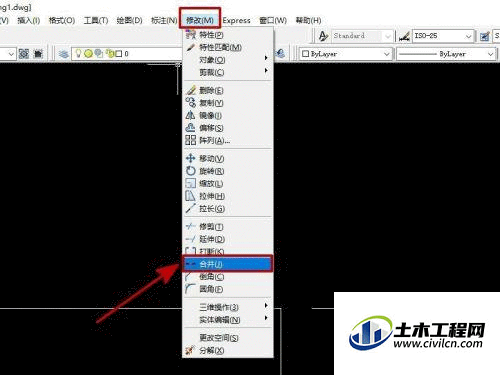The width and height of the screenshot is (500, 375).
Task: Select 删除(E) erase command
Action: click(x=228, y=90)
